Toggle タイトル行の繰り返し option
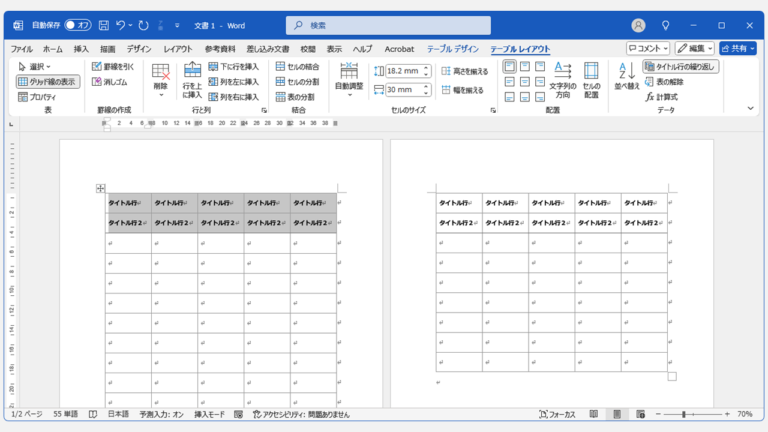Screen dimensions: 768x432 pos(680,67)
